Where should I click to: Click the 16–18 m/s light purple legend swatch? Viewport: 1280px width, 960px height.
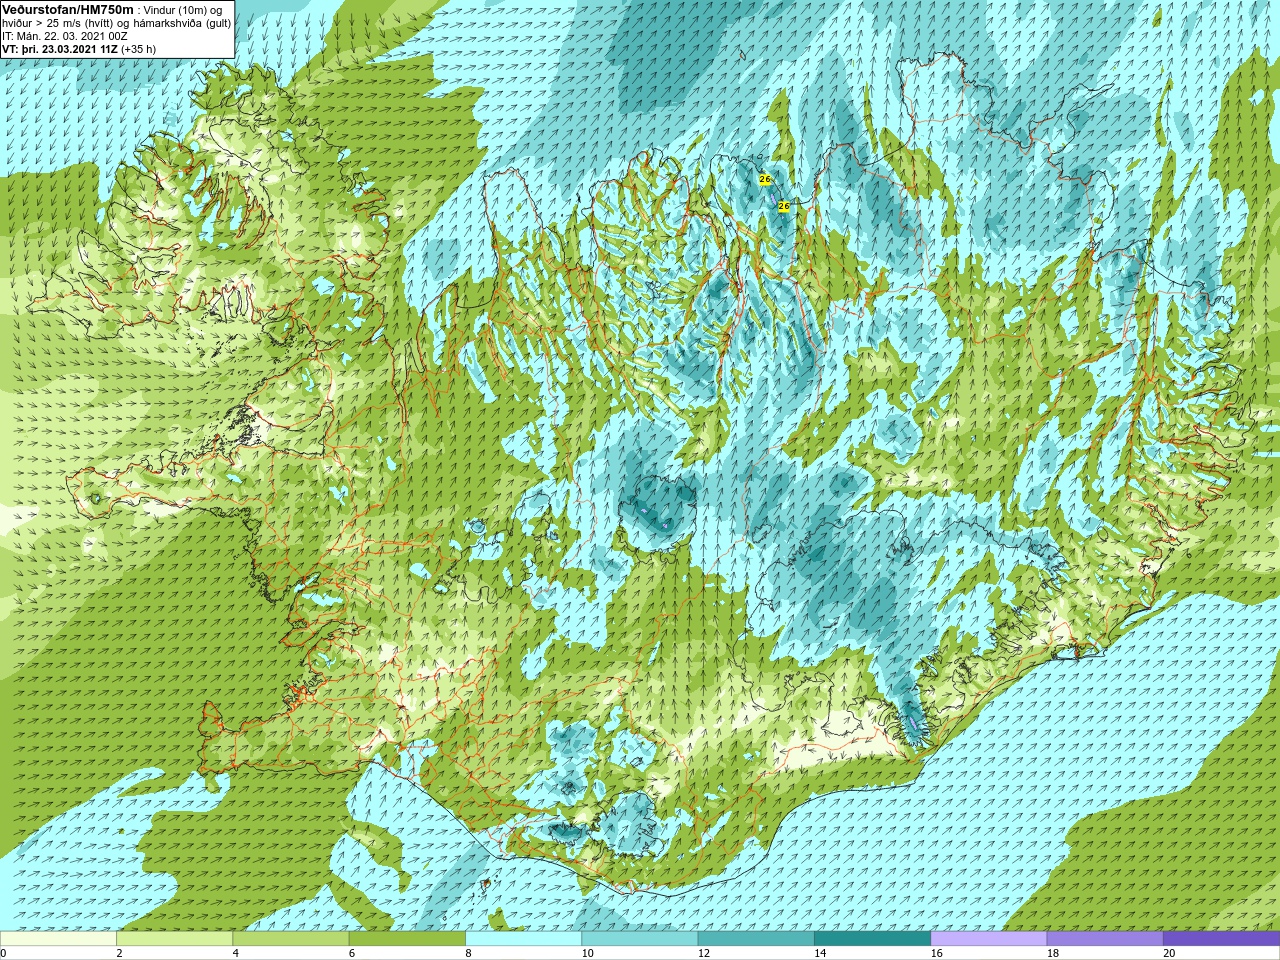coord(988,939)
